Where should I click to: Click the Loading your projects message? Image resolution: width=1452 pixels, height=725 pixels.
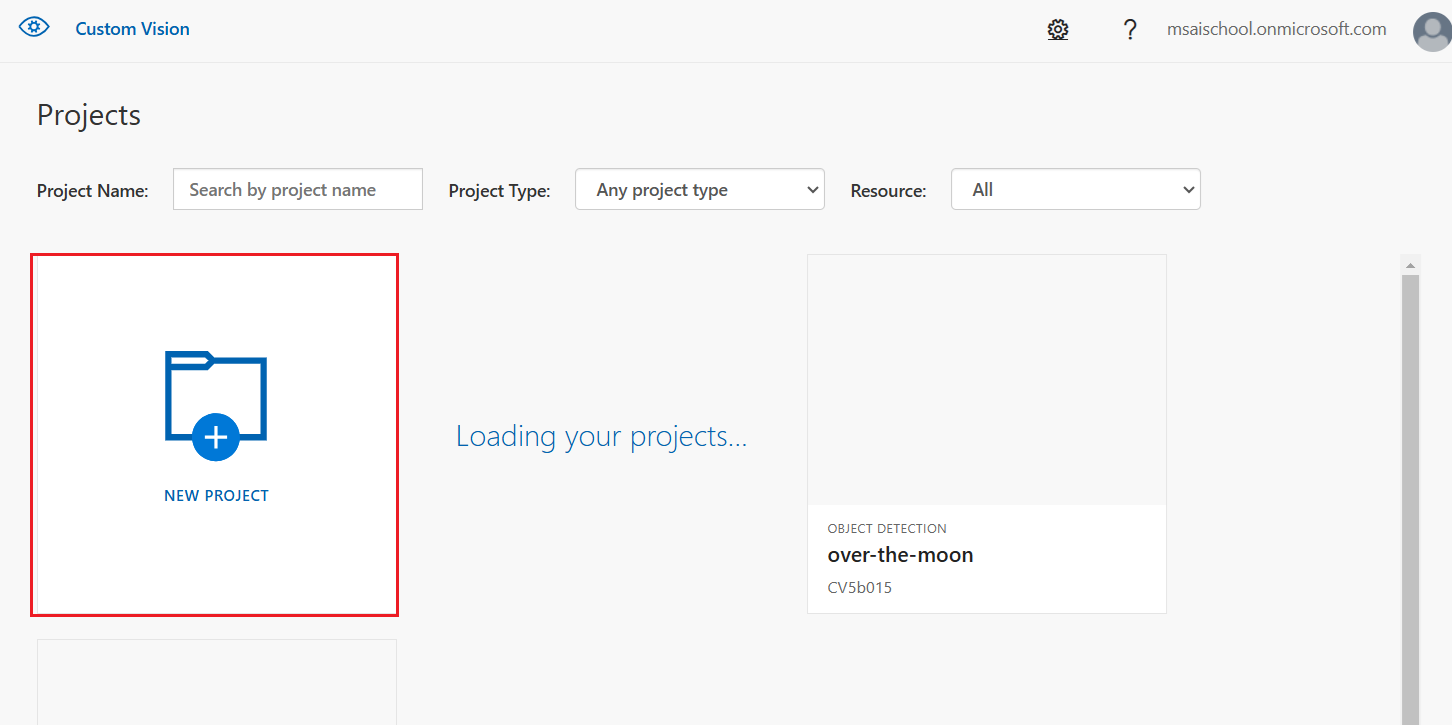[602, 436]
